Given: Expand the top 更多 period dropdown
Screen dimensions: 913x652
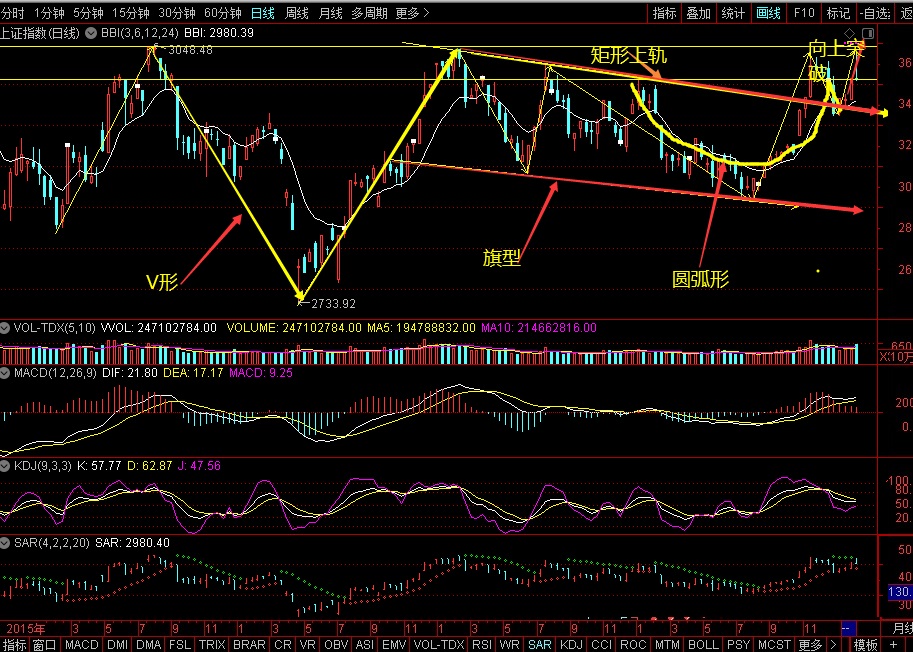Looking at the screenshot, I should (x=412, y=13).
